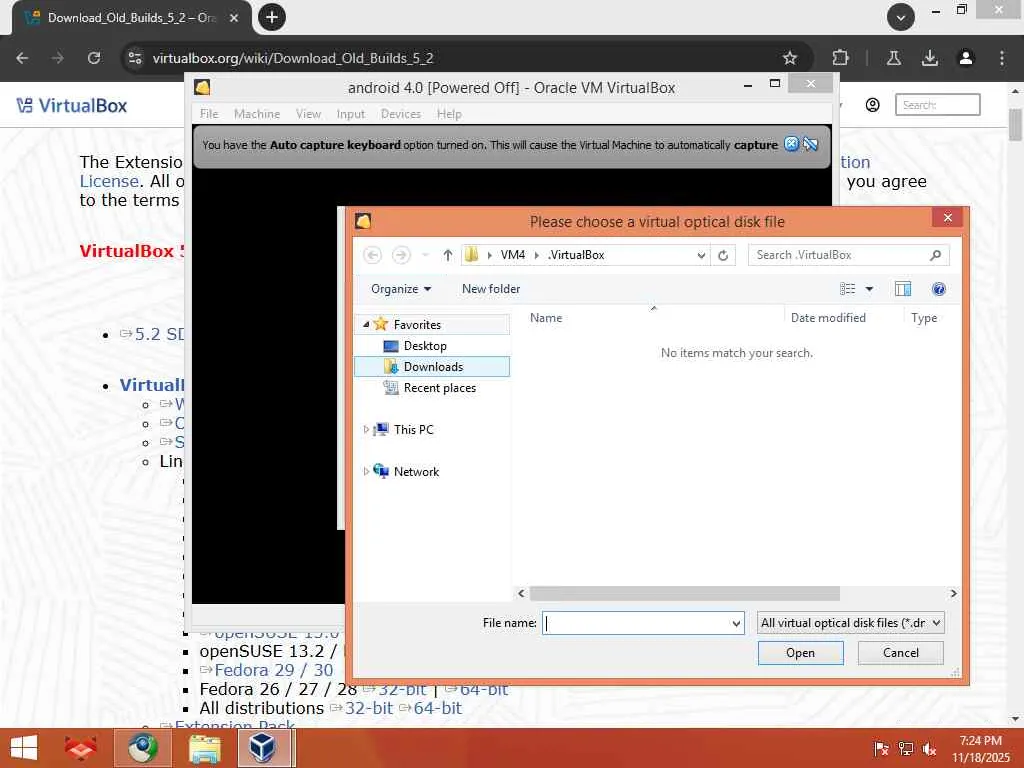Open the file type filter dropdown
Image resolution: width=1024 pixels, height=768 pixels.
pyautogui.click(x=850, y=623)
